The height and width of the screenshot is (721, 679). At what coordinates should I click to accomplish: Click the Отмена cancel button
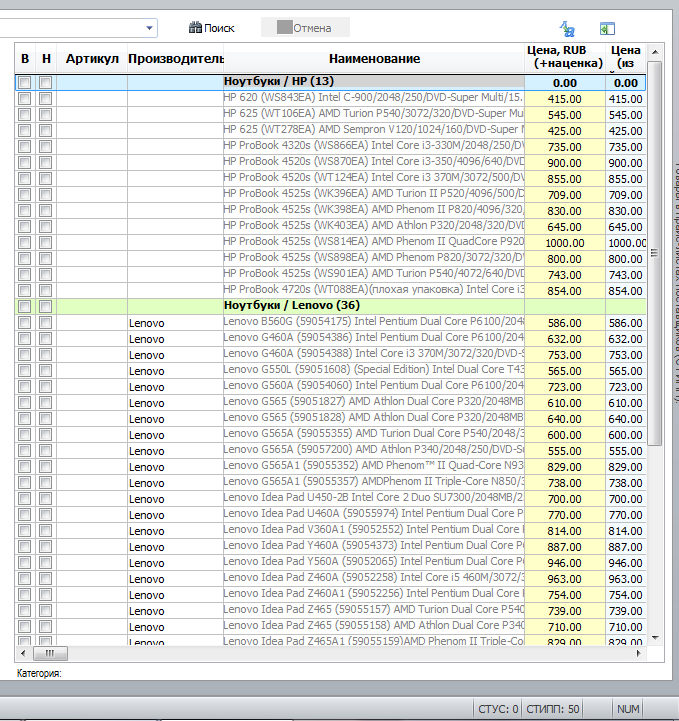pos(305,28)
